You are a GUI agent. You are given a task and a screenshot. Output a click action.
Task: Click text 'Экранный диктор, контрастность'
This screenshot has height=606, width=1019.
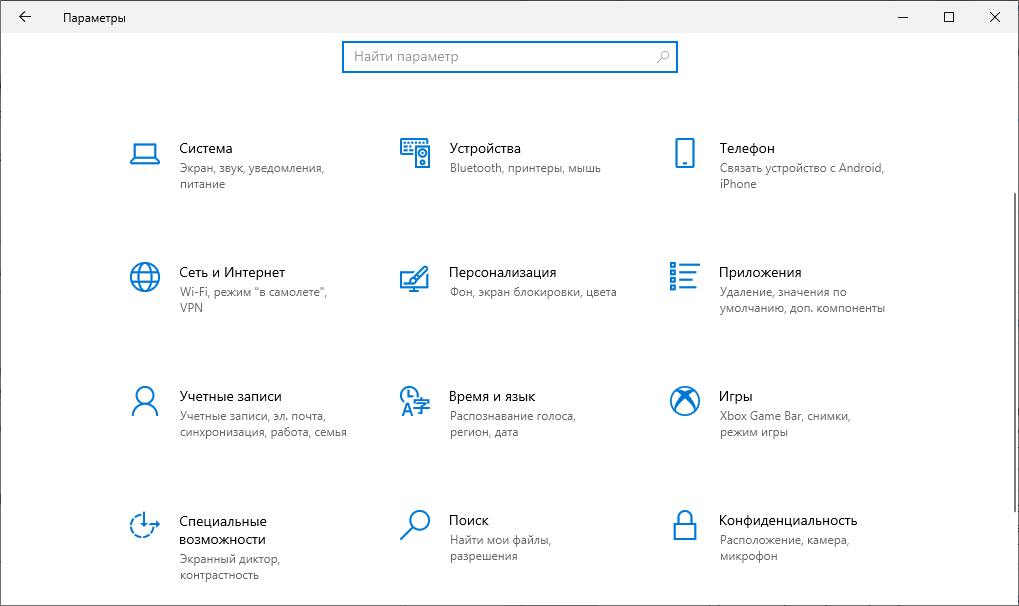229,567
